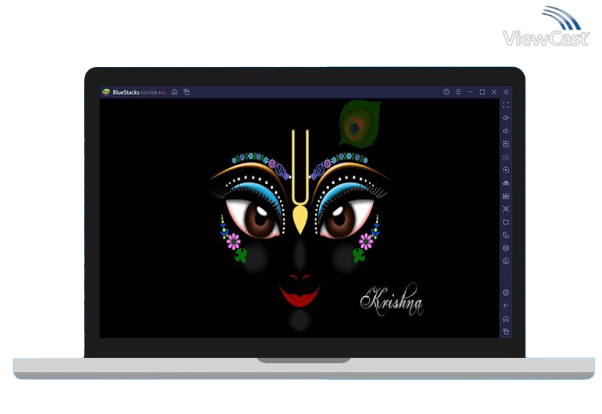The image size is (602, 414).
Task: Click the square play icon in sidebar
Action: (x=506, y=144)
